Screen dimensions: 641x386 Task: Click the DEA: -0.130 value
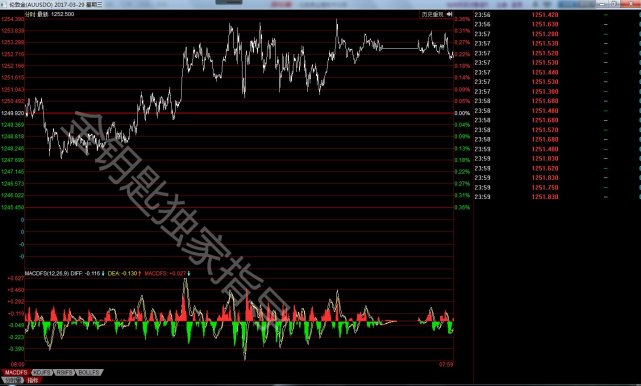click(124, 273)
